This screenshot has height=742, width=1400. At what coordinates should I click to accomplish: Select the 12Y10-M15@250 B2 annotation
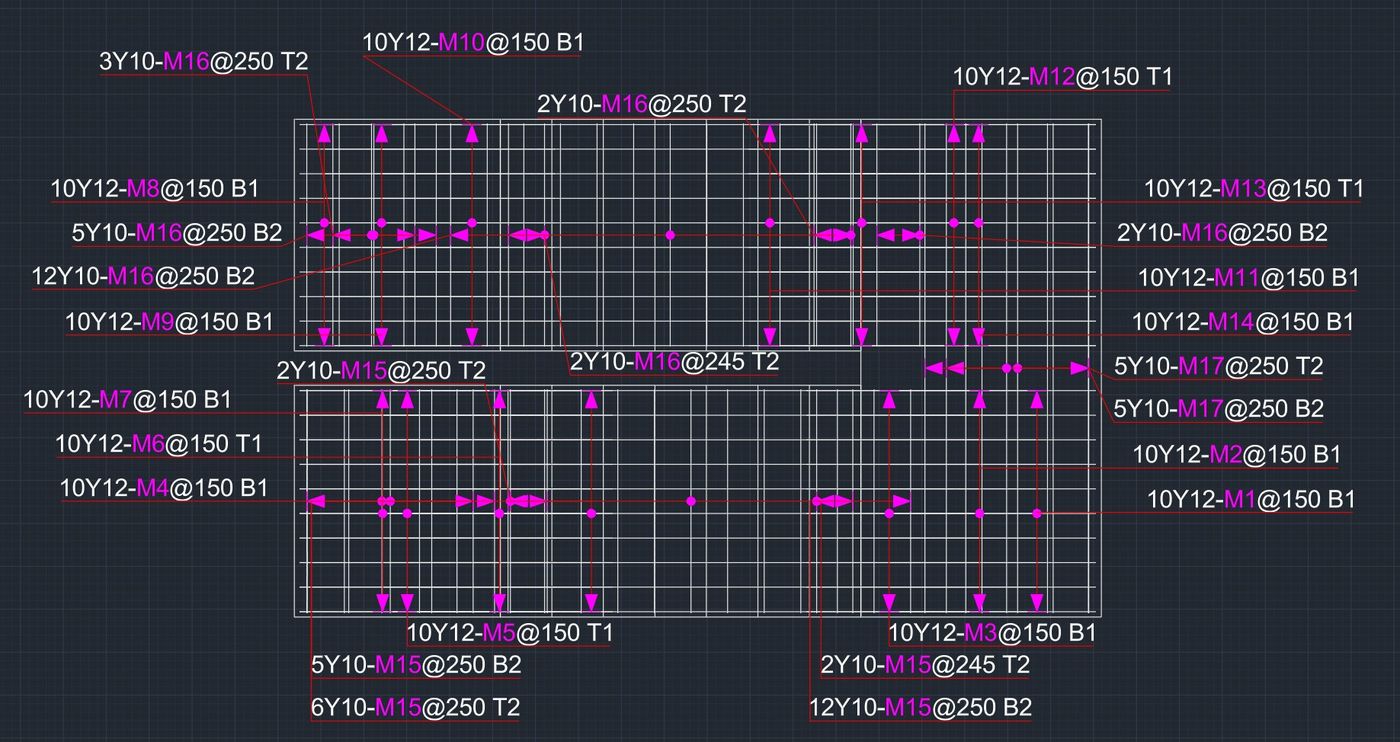[921, 708]
